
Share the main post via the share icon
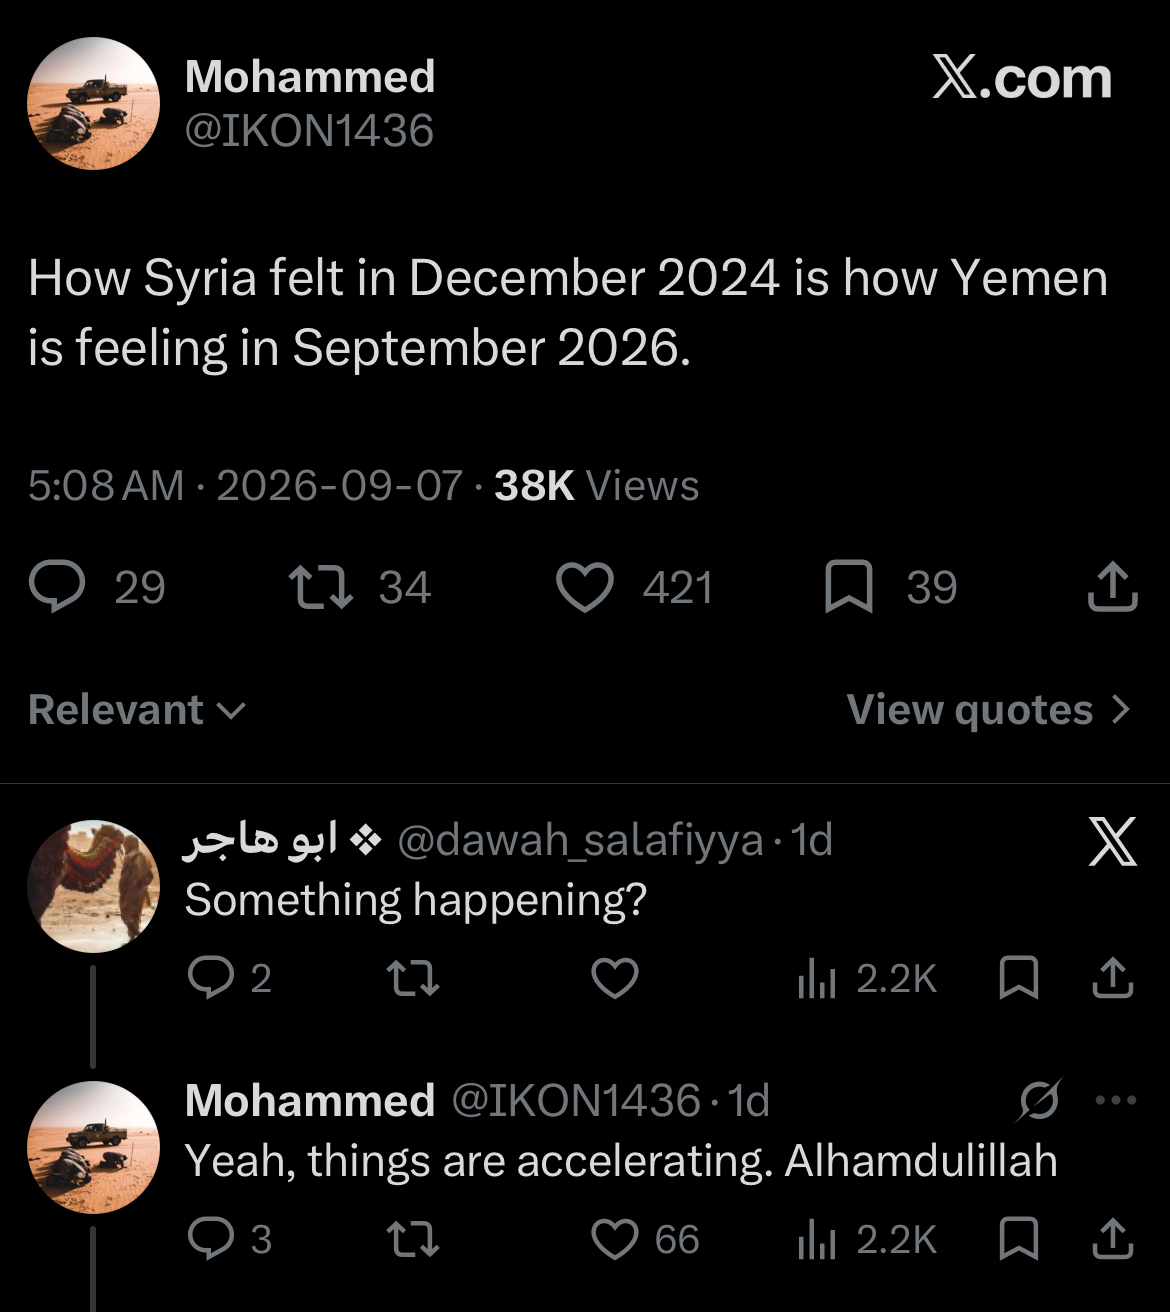[1112, 587]
